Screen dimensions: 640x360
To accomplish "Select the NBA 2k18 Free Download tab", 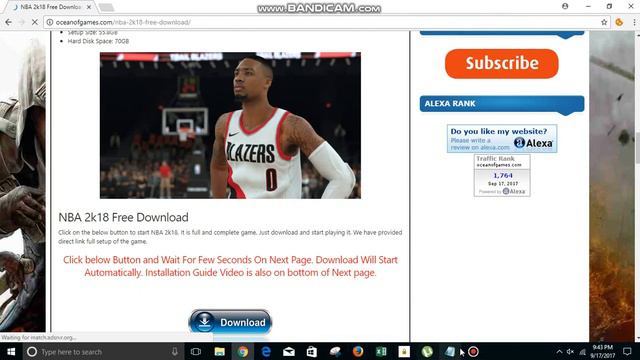I will [50, 7].
